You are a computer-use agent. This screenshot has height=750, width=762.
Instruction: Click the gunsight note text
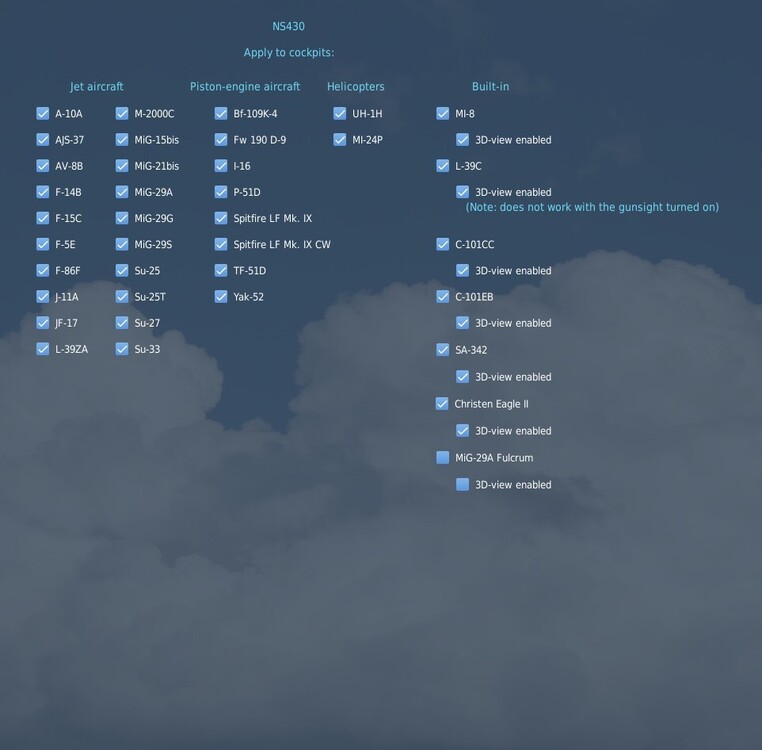pyautogui.click(x=592, y=207)
